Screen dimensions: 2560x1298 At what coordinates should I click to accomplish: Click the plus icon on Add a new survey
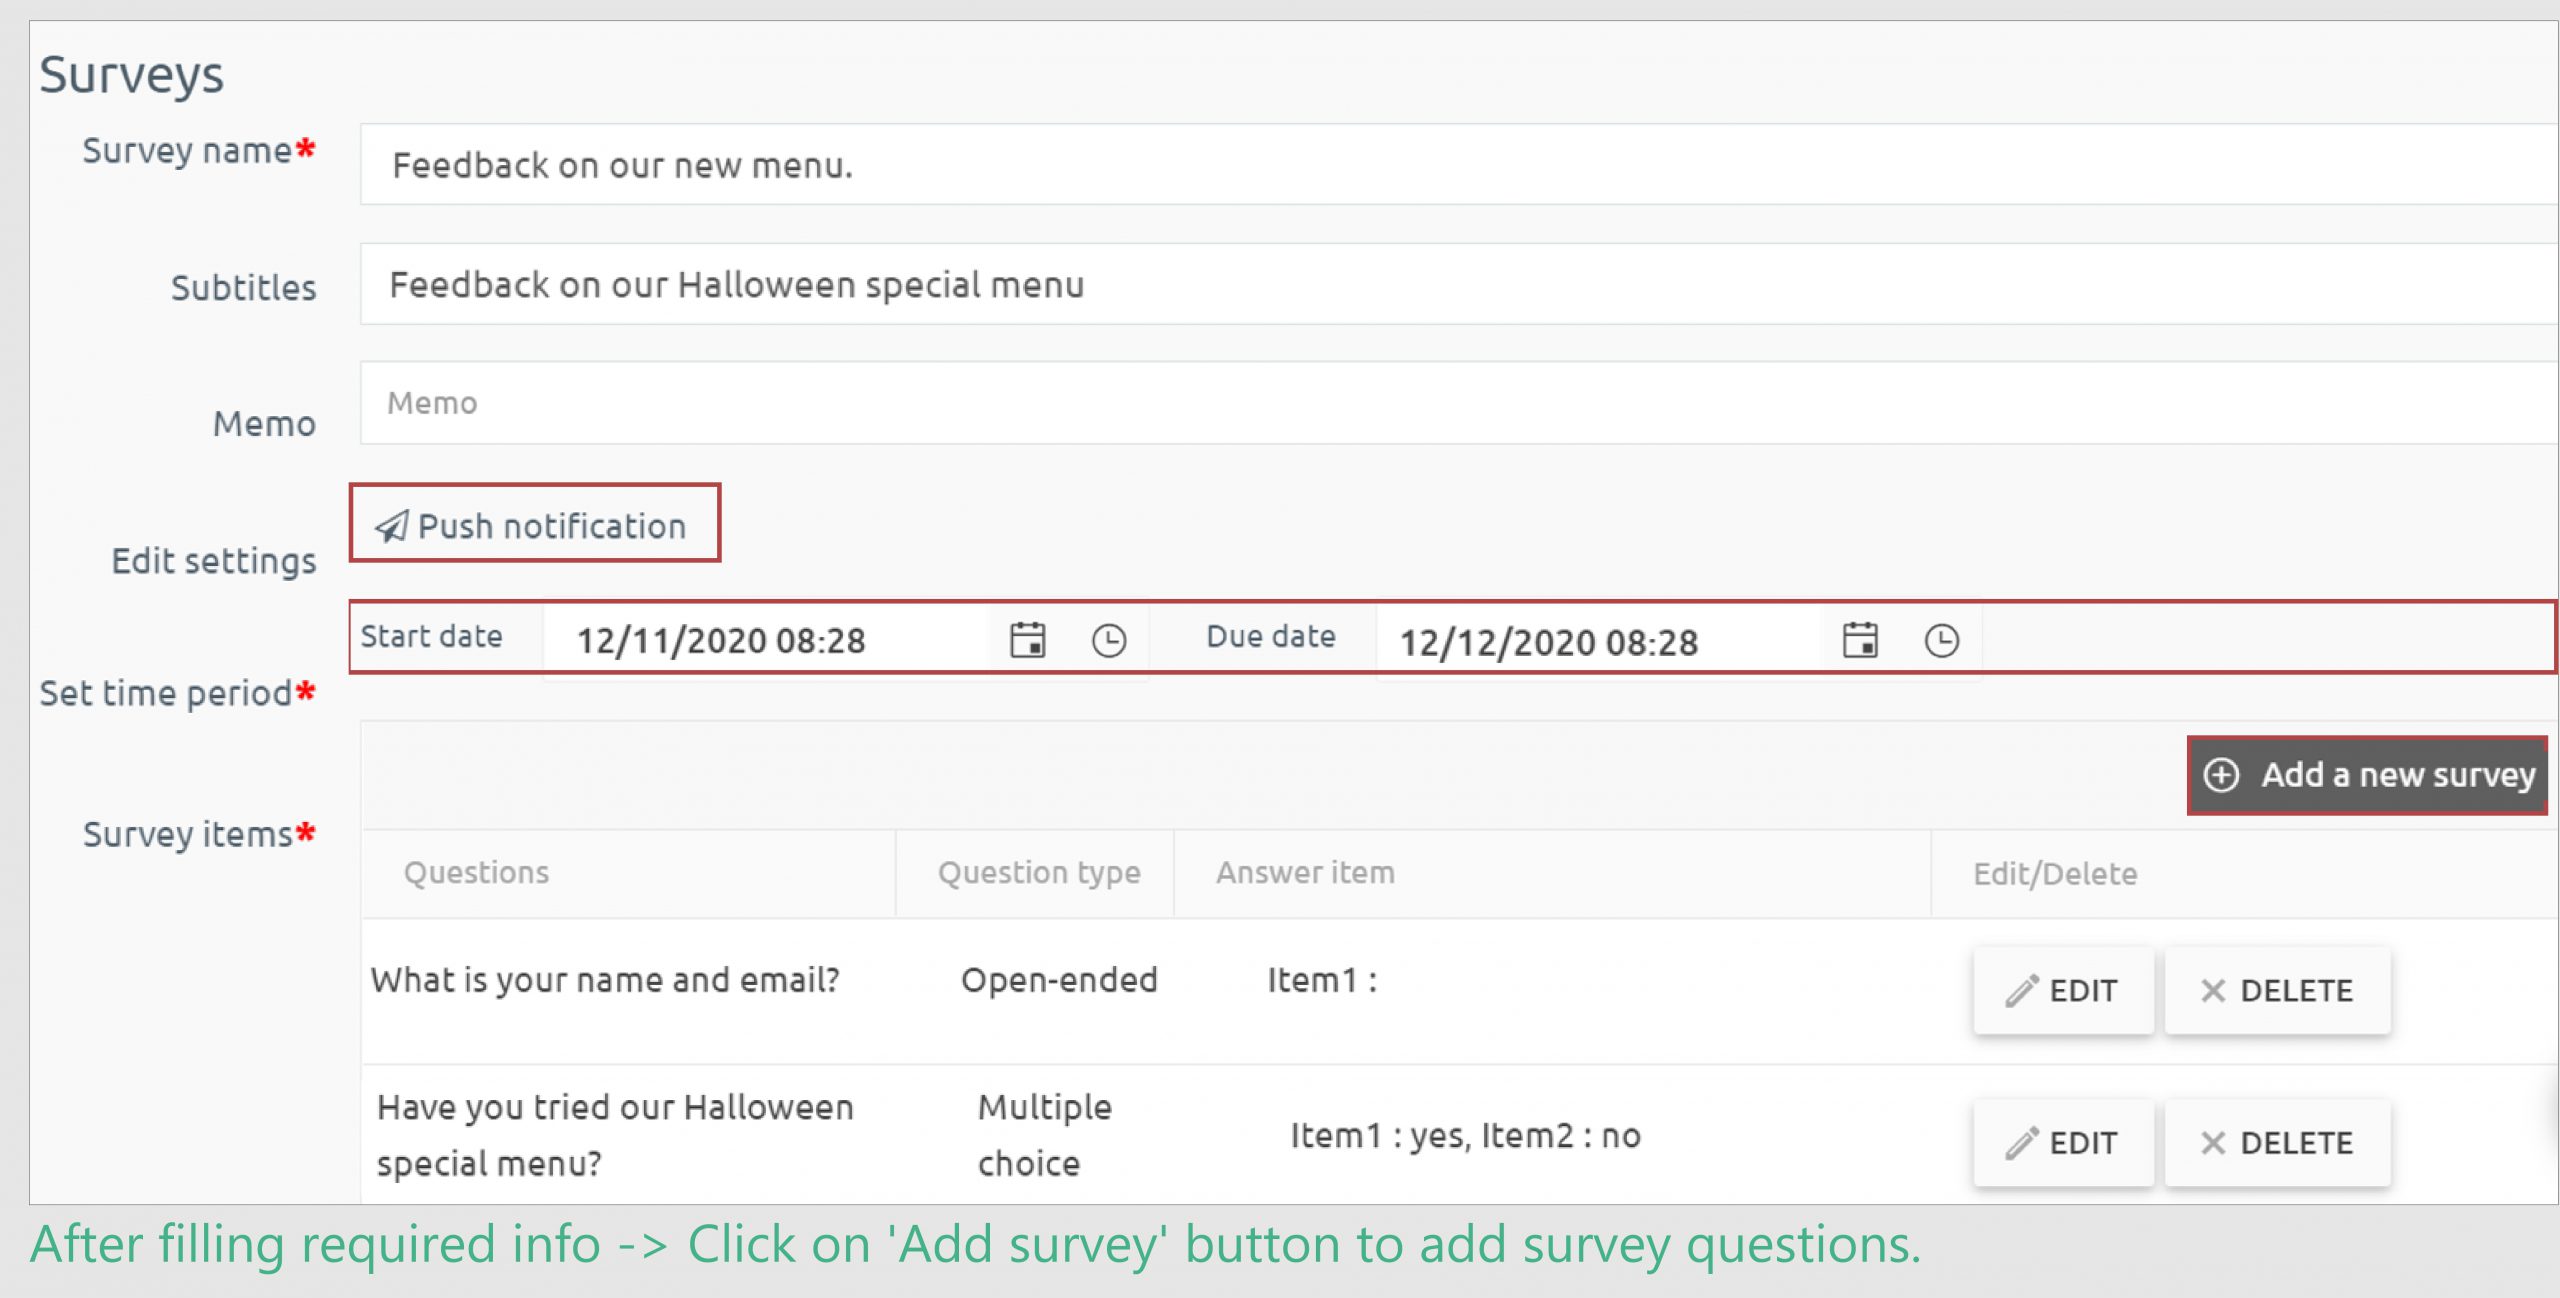(x=2221, y=775)
